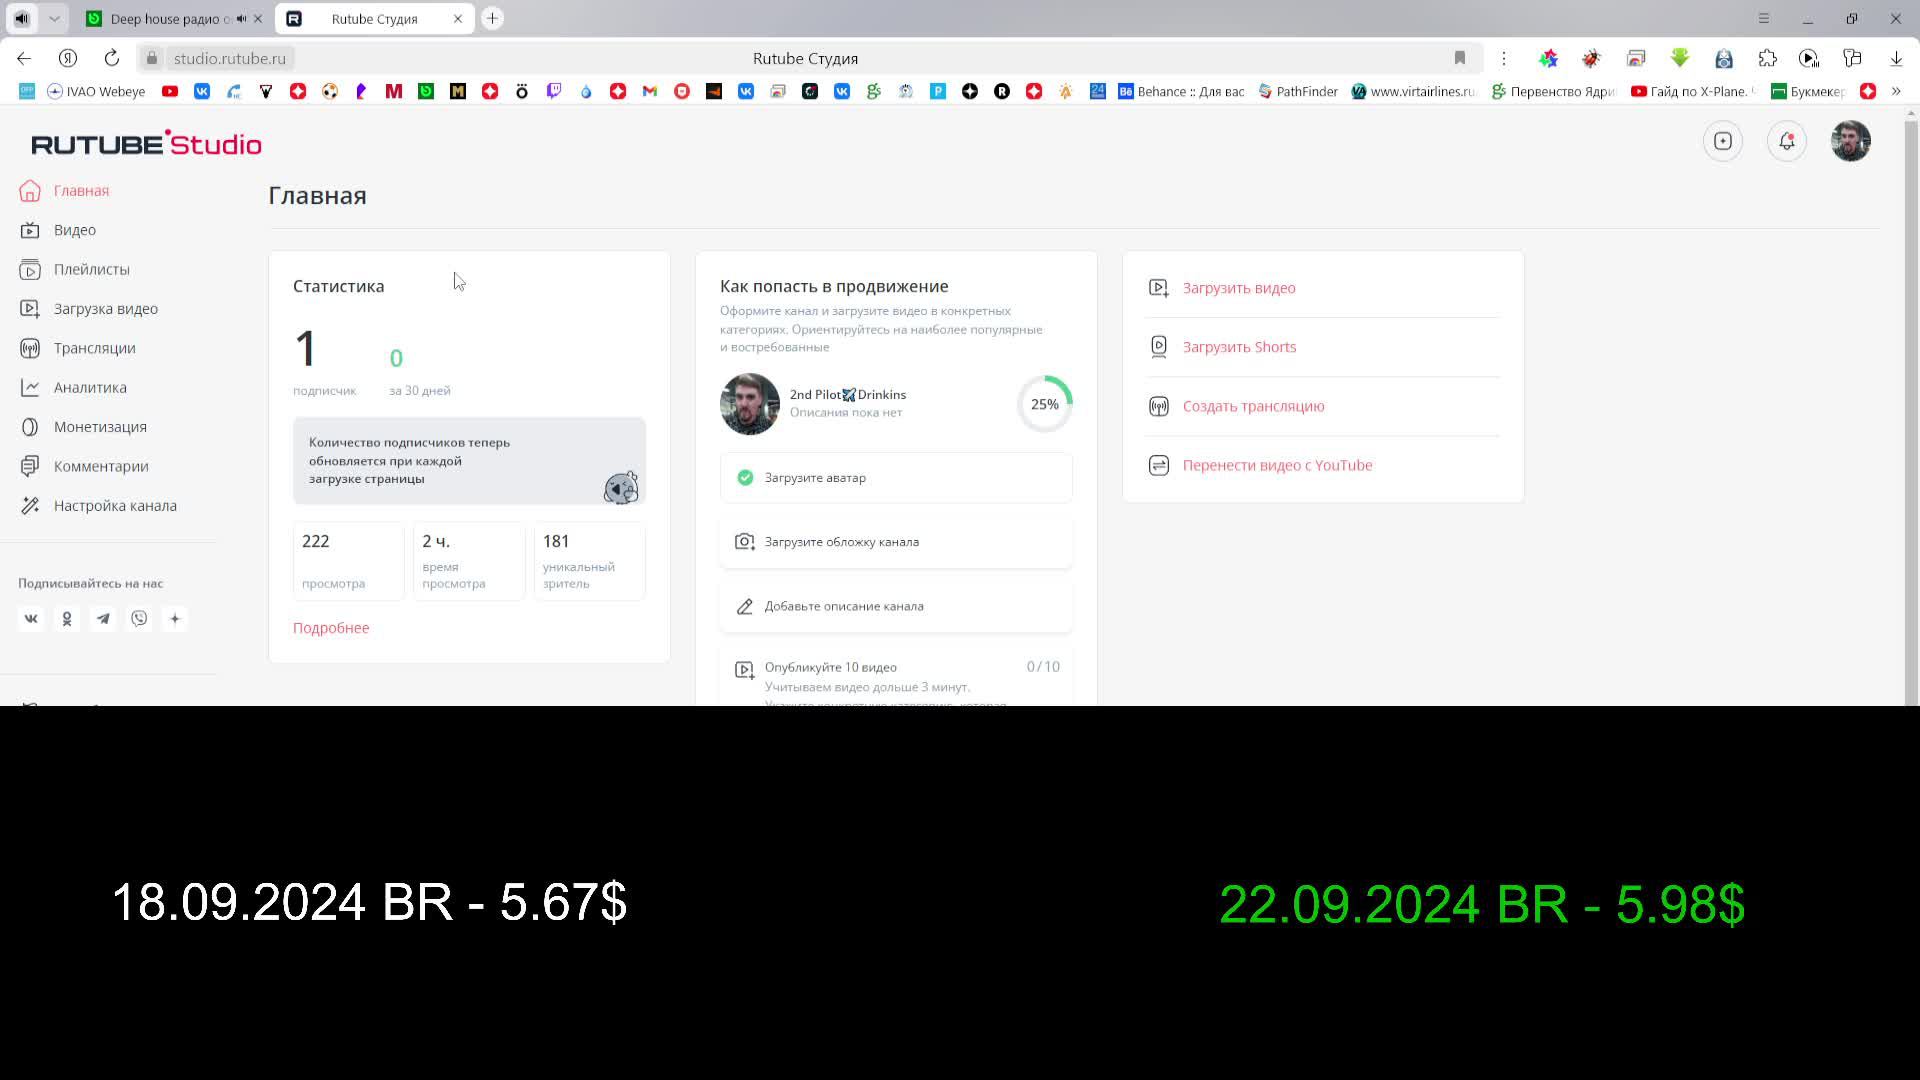
Task: Click the 222 просмотра stat card
Action: (x=348, y=561)
